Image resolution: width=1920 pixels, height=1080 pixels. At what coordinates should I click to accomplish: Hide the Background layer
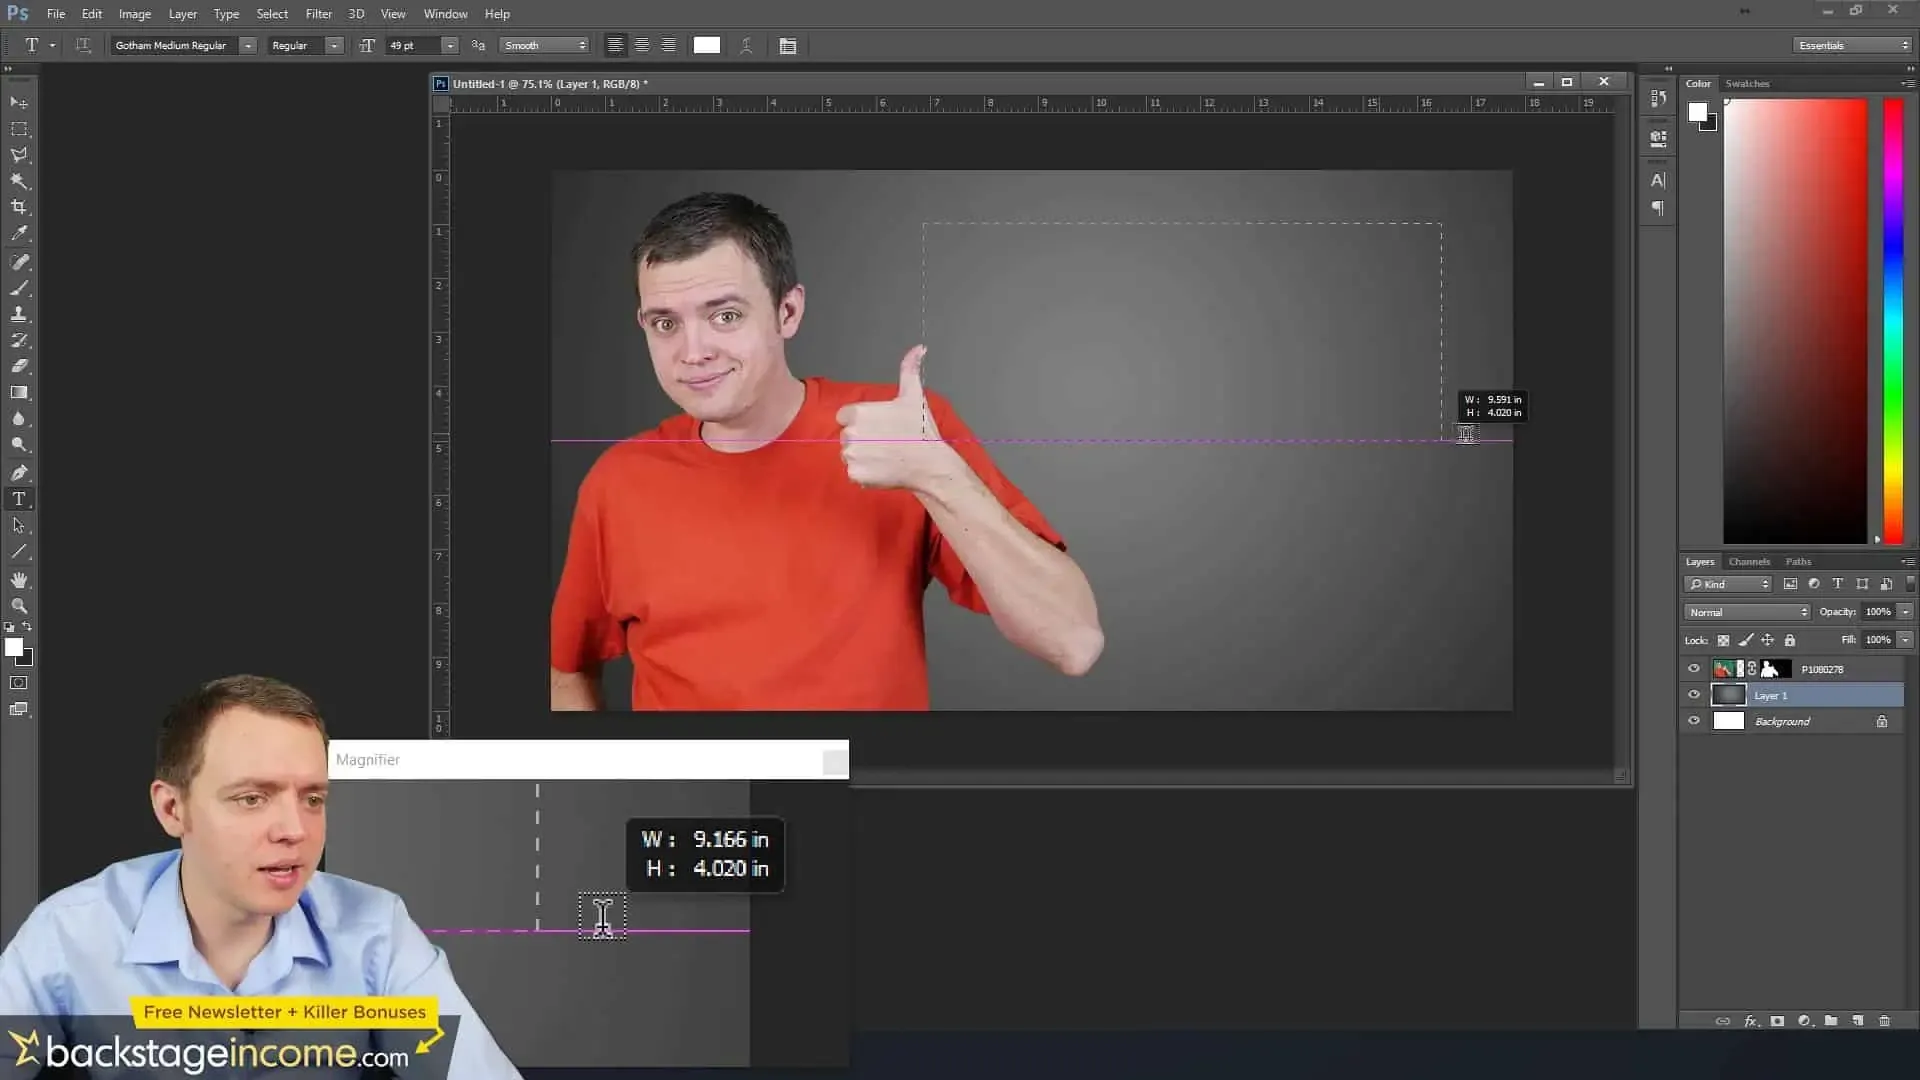point(1694,720)
